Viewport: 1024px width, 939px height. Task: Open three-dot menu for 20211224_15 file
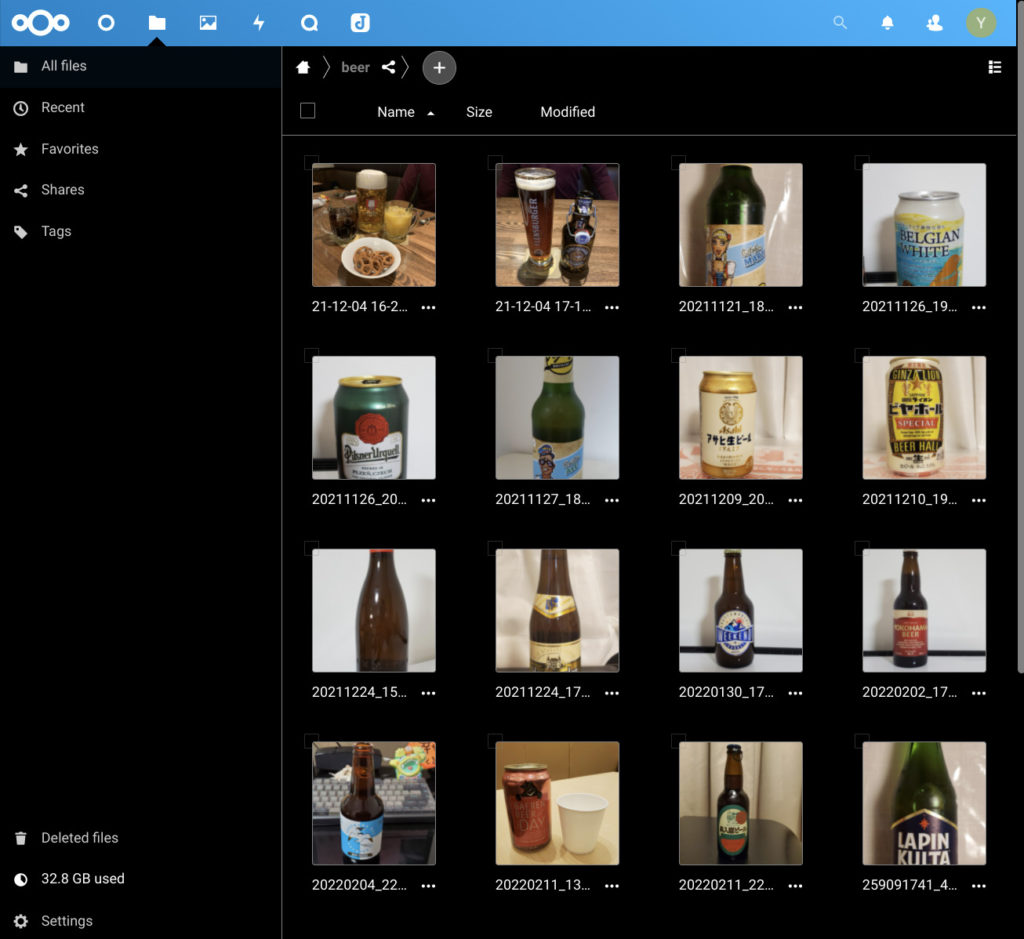click(x=428, y=693)
